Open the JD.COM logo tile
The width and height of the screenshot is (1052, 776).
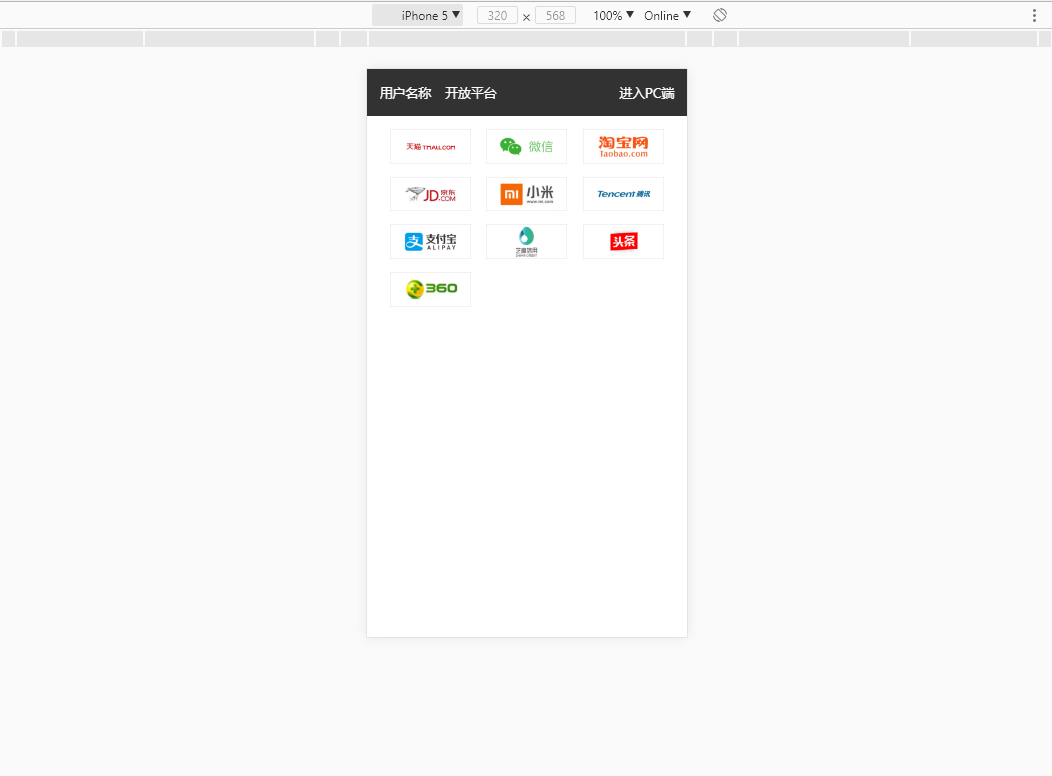tap(430, 195)
